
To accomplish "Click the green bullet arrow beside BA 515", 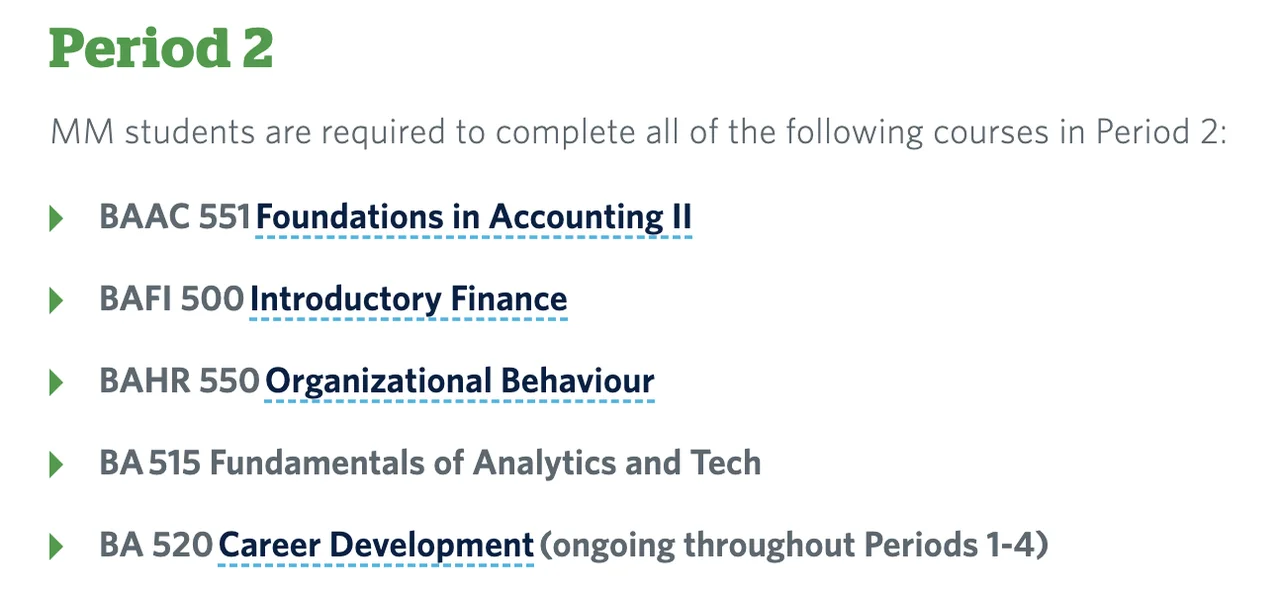I will click(x=56, y=463).
